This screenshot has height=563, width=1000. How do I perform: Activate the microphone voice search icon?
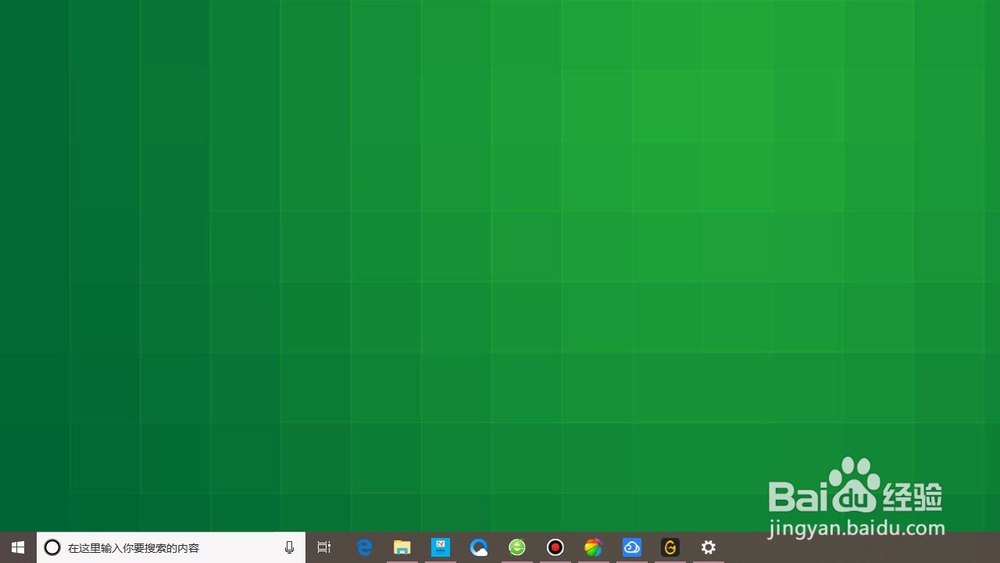(x=289, y=547)
